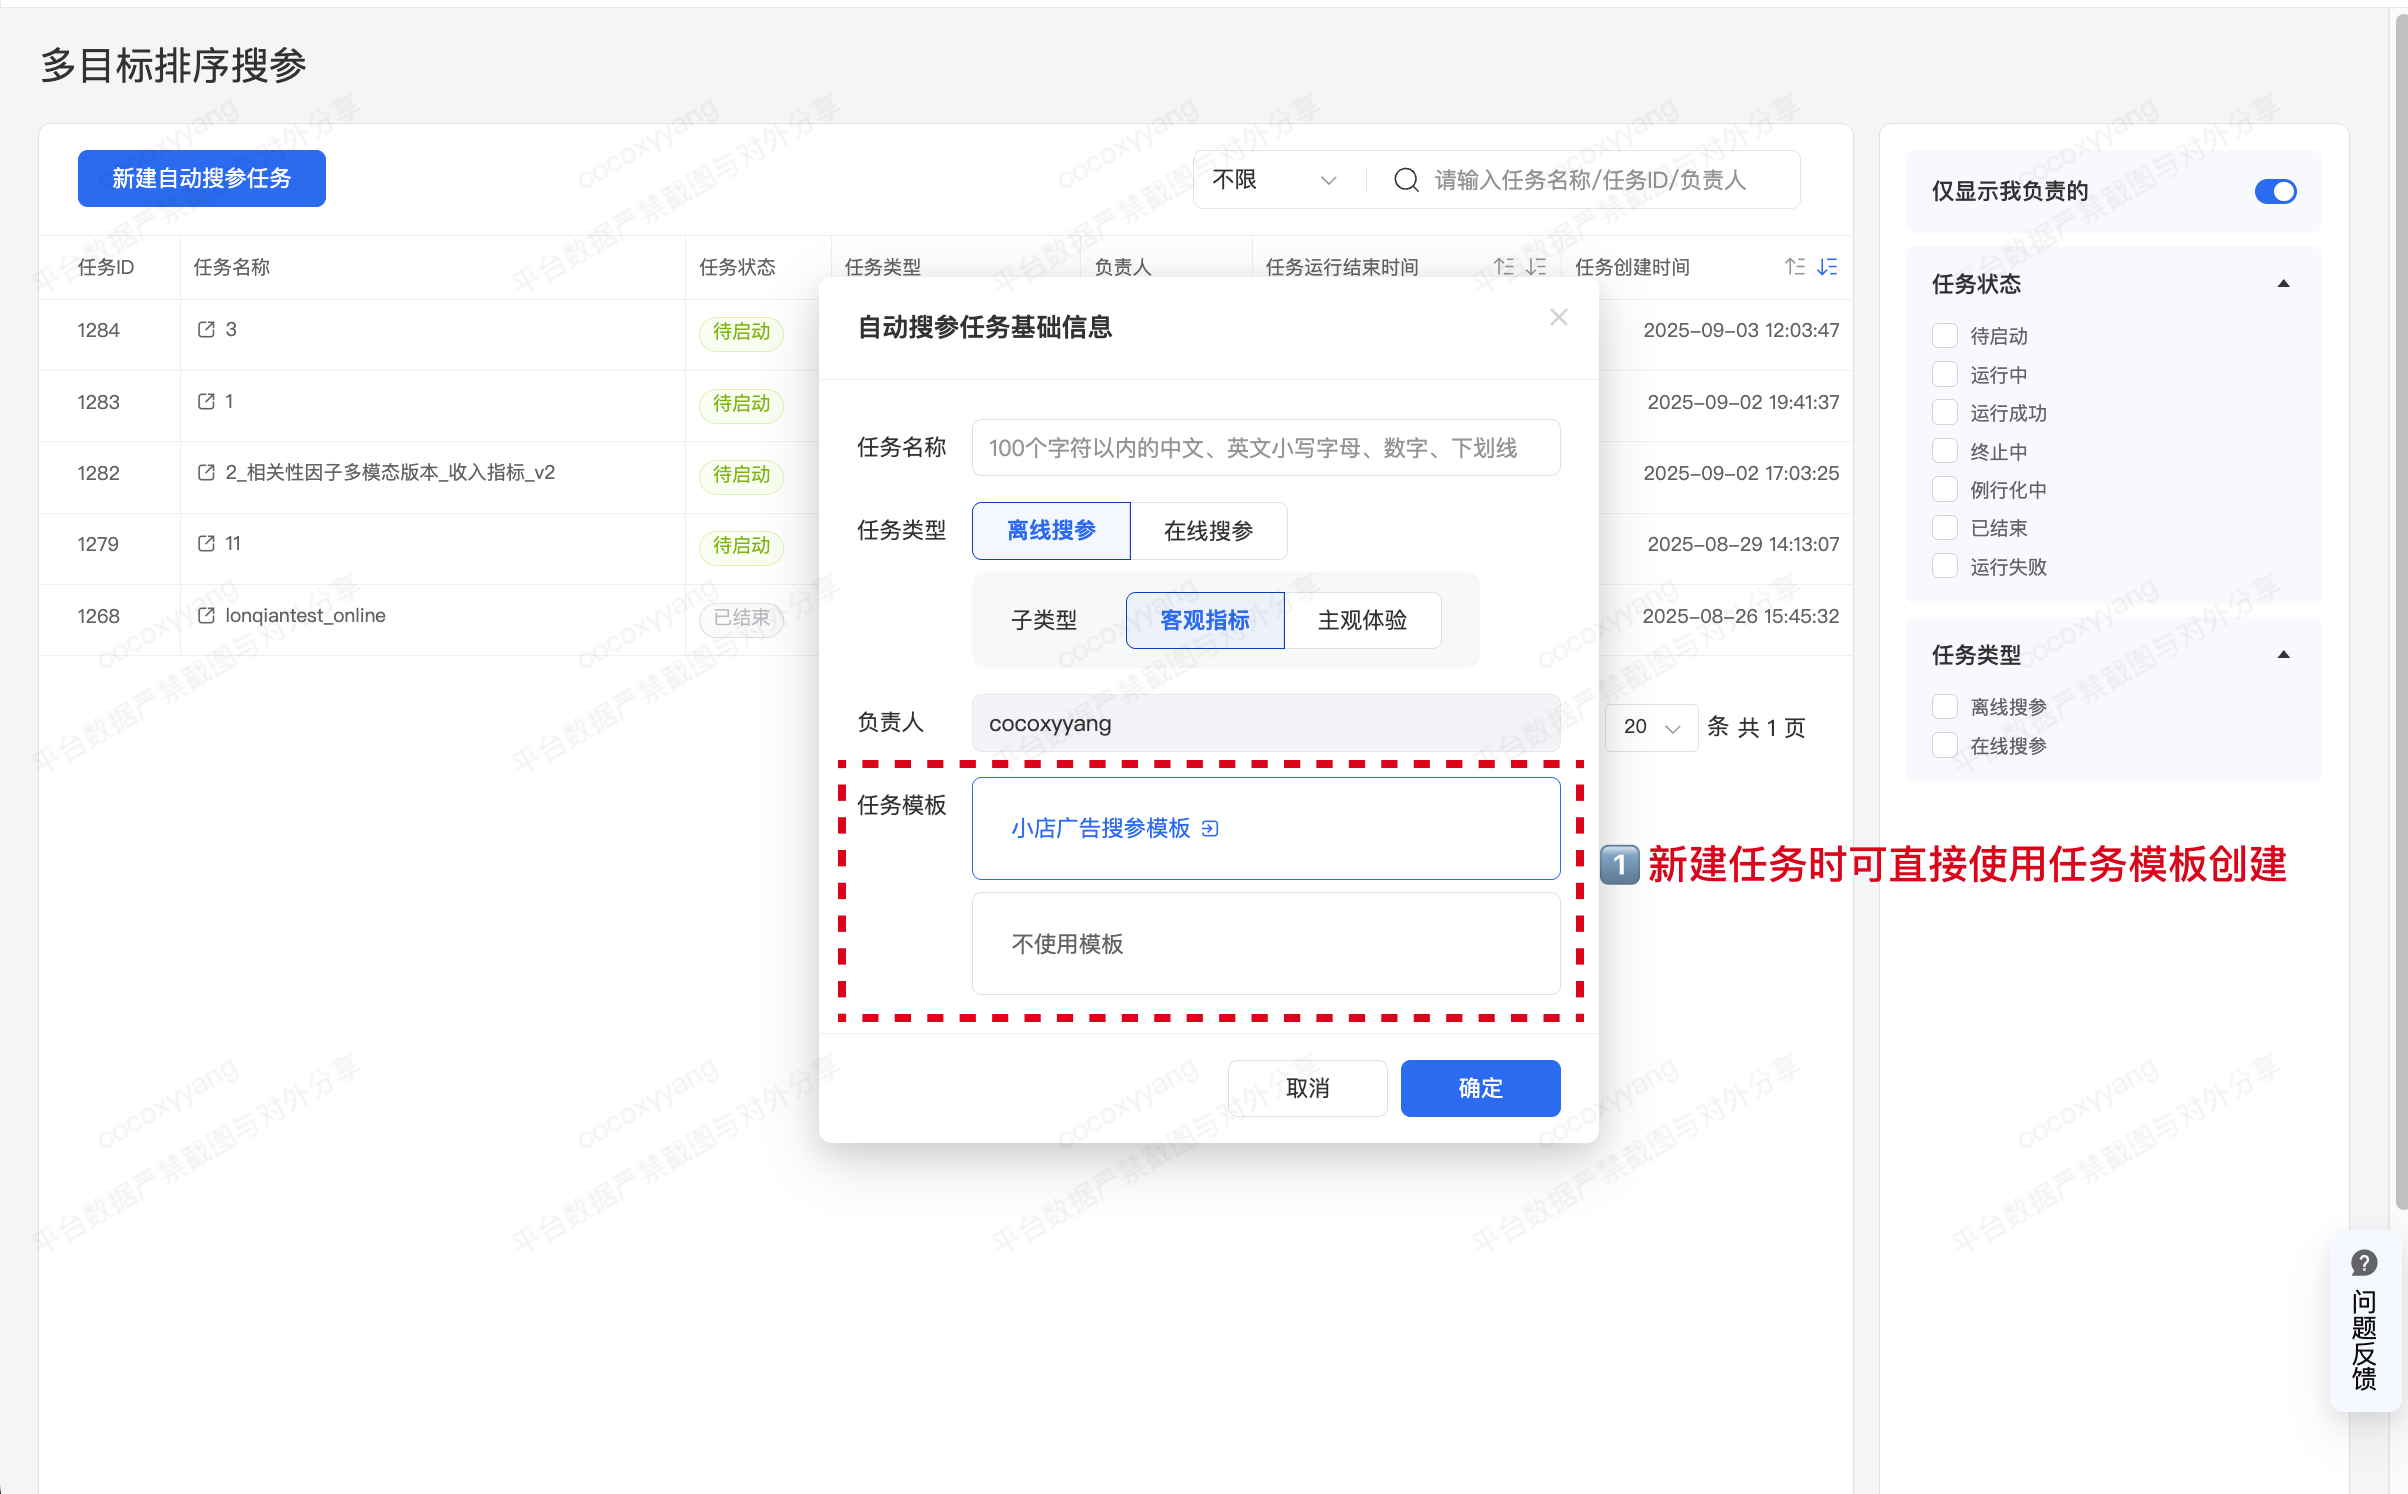Check the 离线搜参 task type filter
The width and height of the screenshot is (2408, 1494).
[1945, 707]
